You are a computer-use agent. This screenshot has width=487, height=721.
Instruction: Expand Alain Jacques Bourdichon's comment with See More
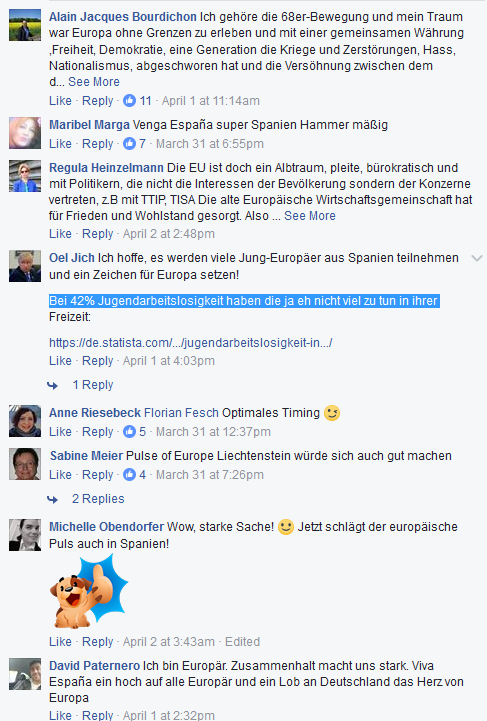coord(94,82)
